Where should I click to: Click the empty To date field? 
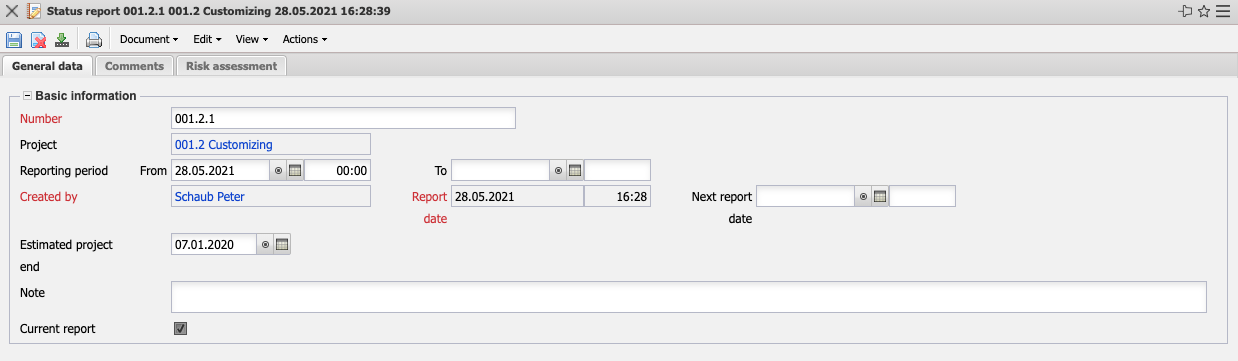(500, 171)
